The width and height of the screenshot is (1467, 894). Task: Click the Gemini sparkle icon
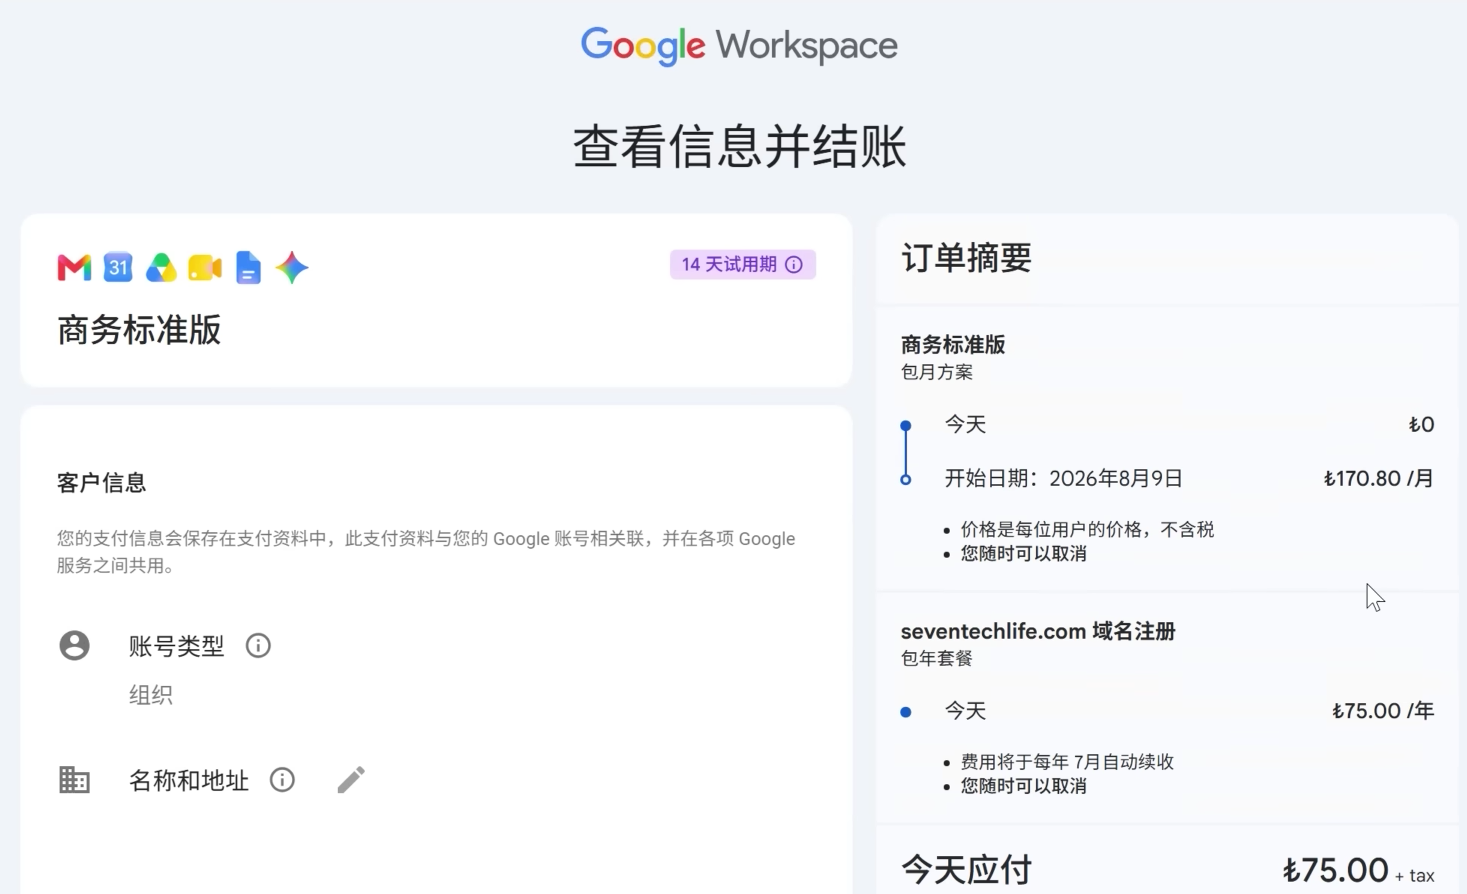[x=292, y=268]
